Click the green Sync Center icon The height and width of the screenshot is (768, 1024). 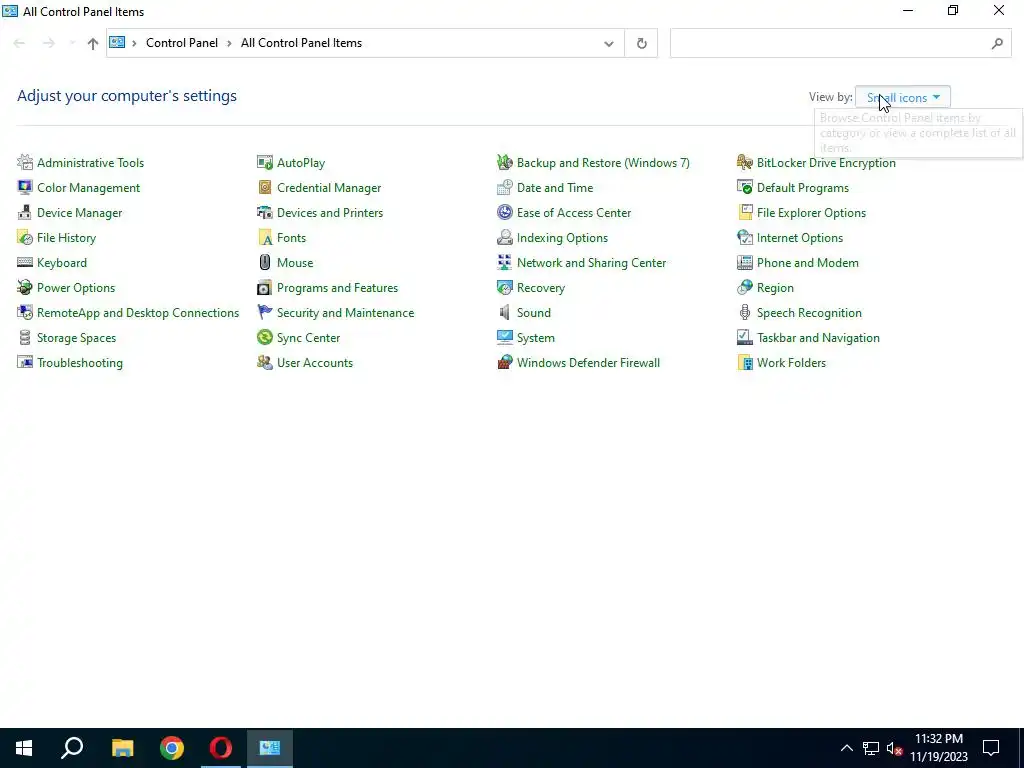(x=264, y=338)
